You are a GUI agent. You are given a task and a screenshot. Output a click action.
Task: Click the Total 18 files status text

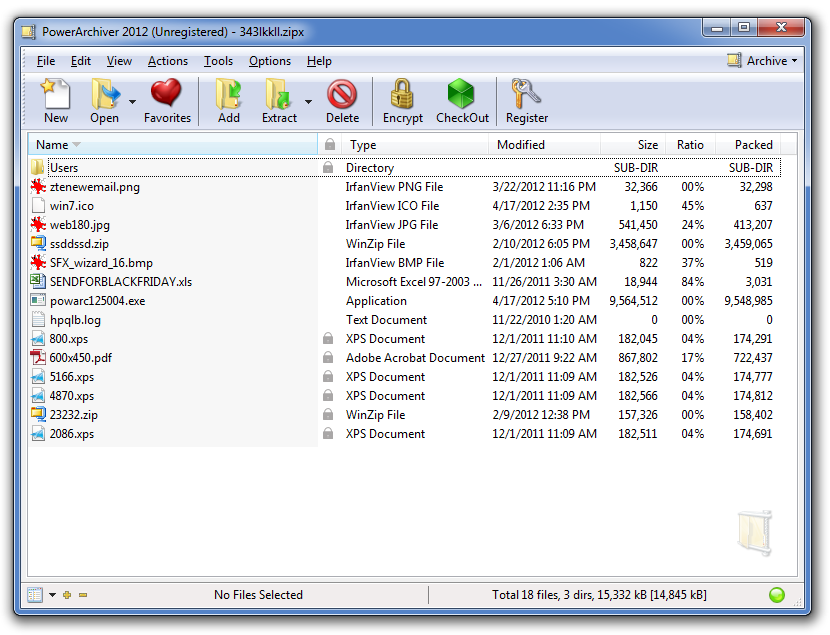[x=599, y=595]
